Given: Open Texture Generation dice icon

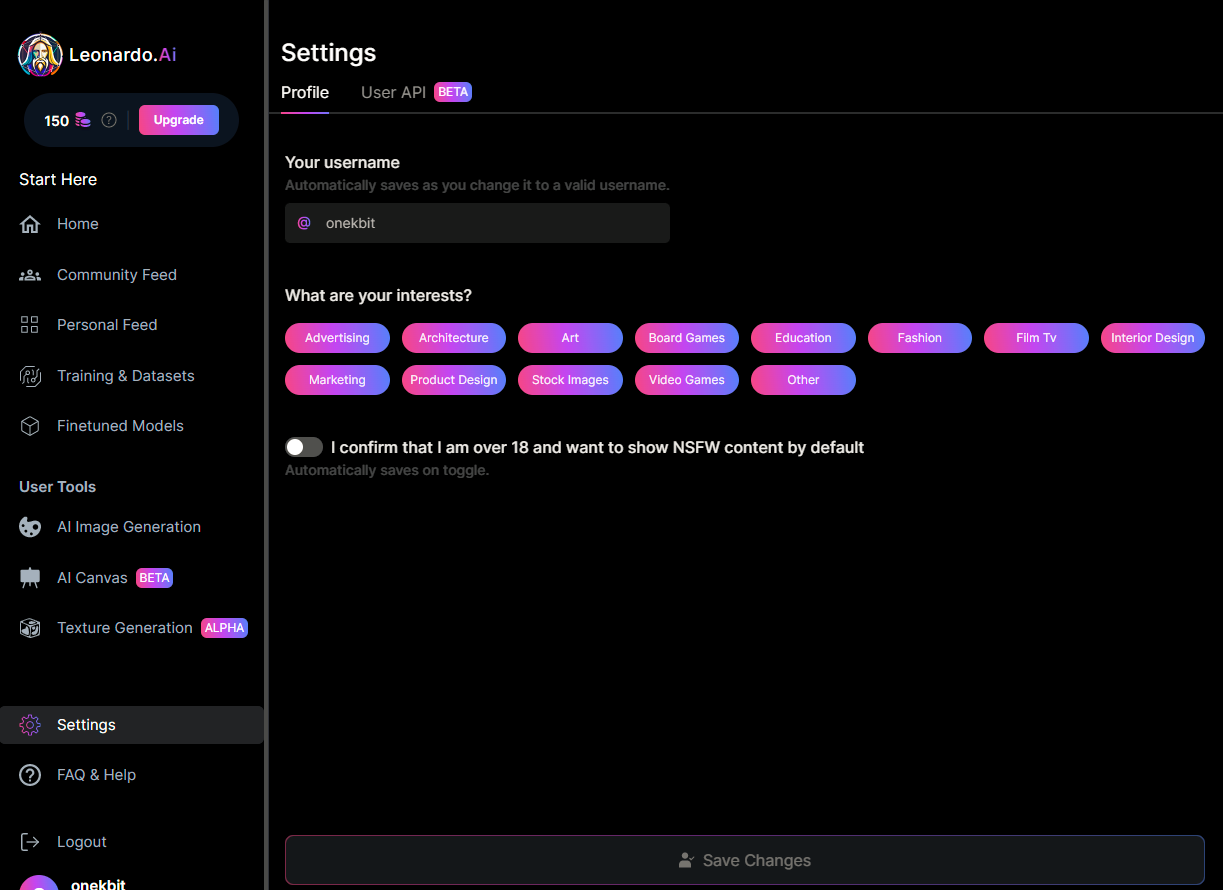Looking at the screenshot, I should (30, 628).
